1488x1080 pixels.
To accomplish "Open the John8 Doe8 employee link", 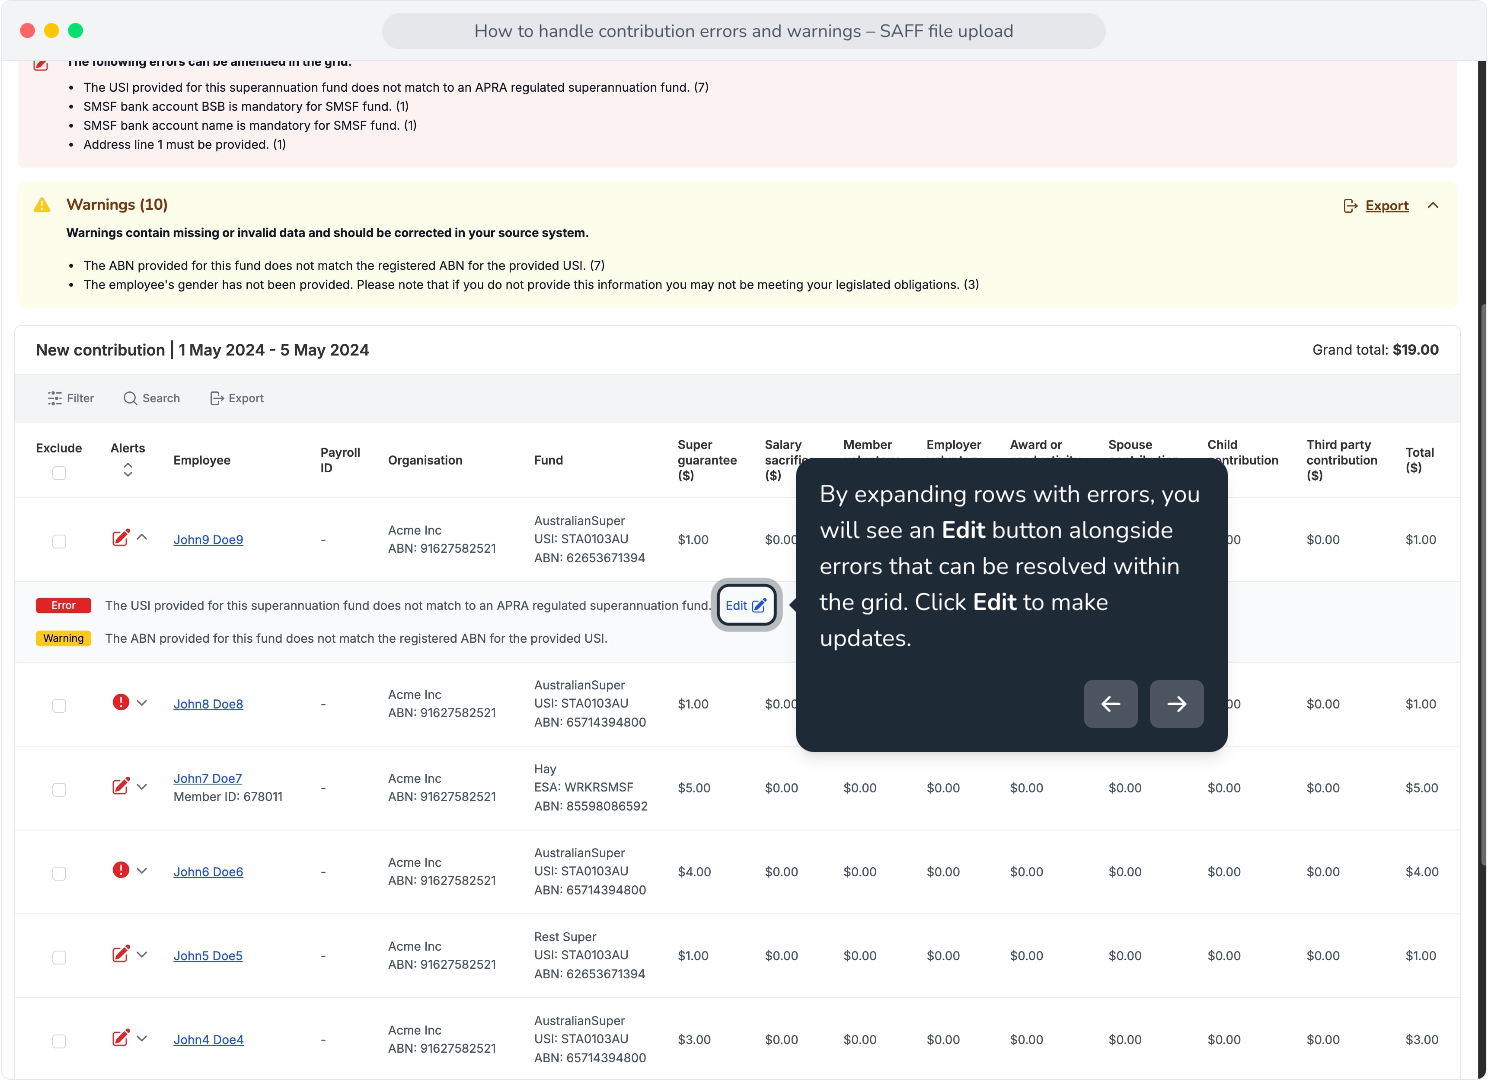I will (208, 704).
